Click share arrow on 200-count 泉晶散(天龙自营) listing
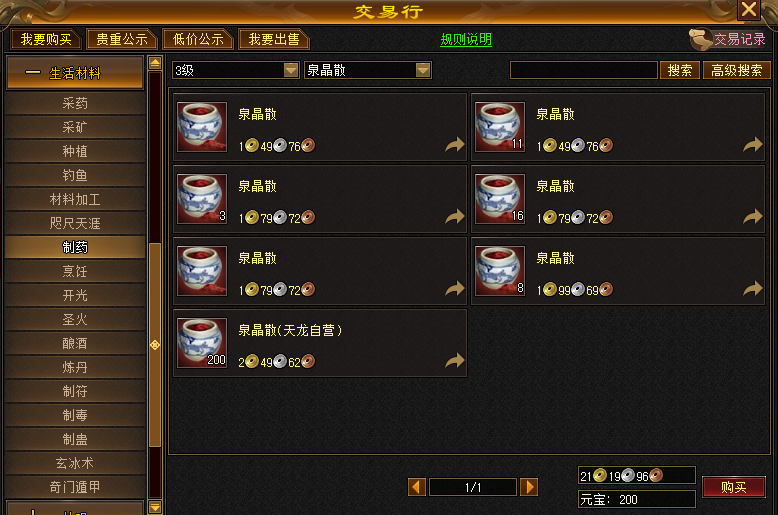The image size is (778, 515). click(x=454, y=361)
